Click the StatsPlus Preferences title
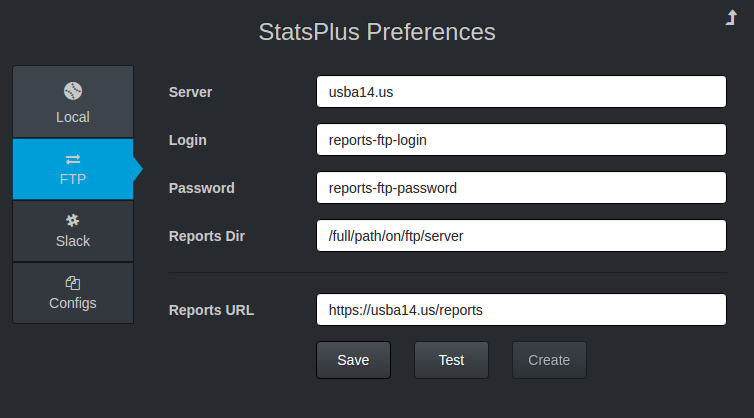Image resolution: width=754 pixels, height=418 pixels. [377, 32]
